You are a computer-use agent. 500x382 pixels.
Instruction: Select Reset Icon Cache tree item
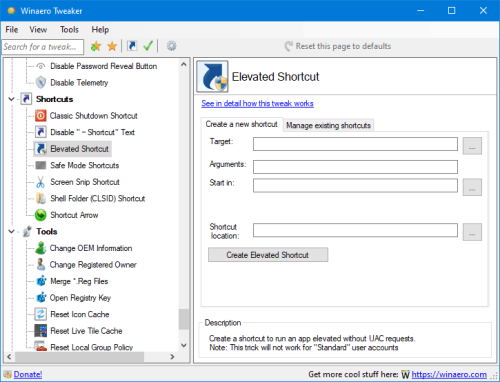[80, 314]
